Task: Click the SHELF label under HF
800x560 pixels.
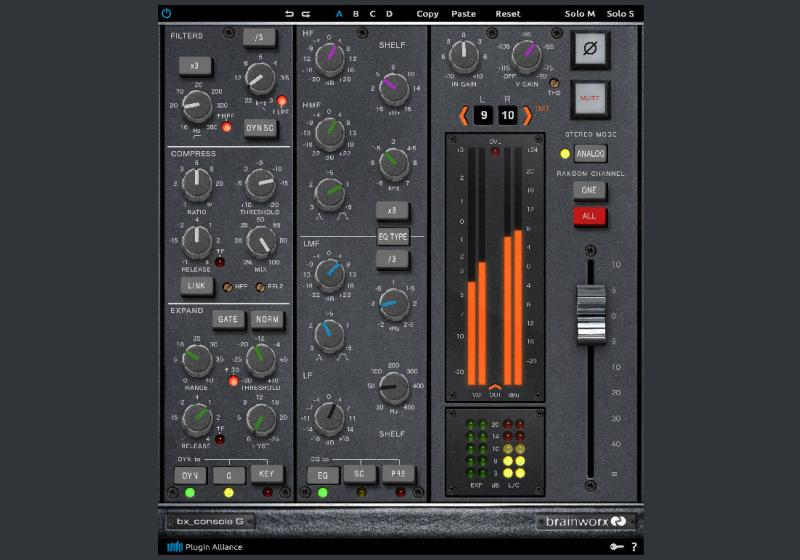Action: tap(392, 45)
